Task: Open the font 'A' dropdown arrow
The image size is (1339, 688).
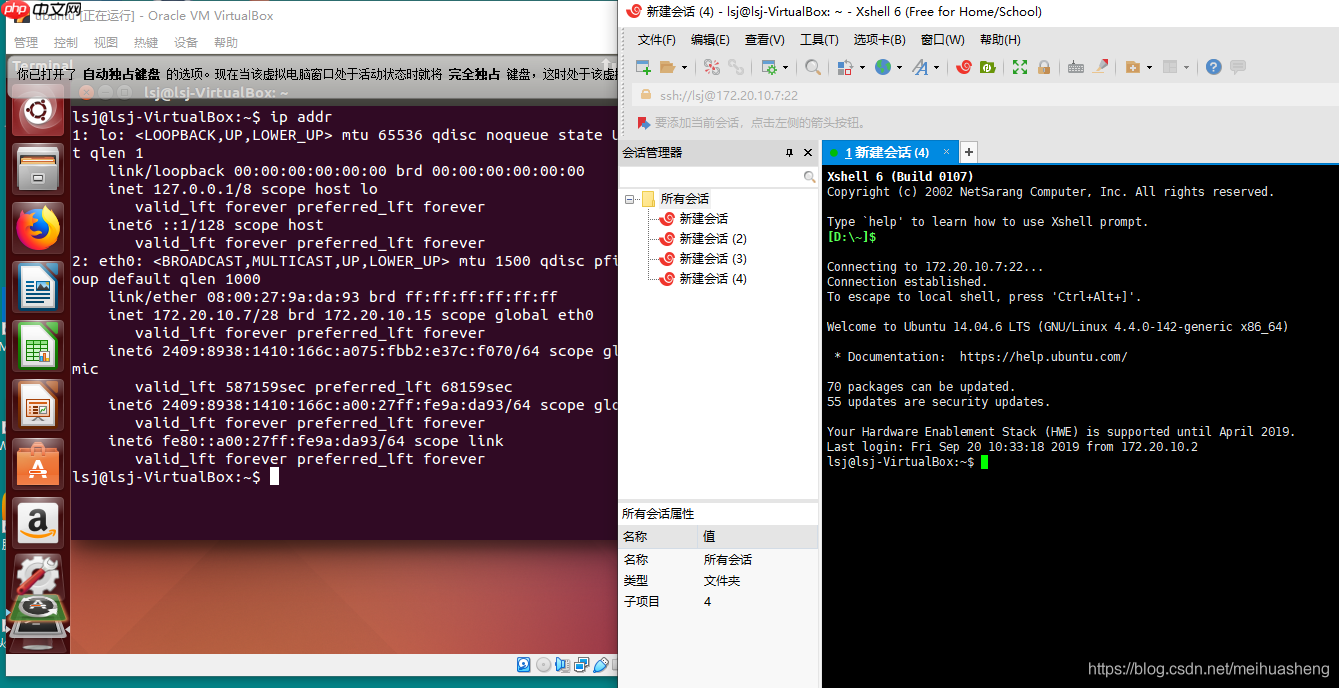Action: [x=937, y=67]
